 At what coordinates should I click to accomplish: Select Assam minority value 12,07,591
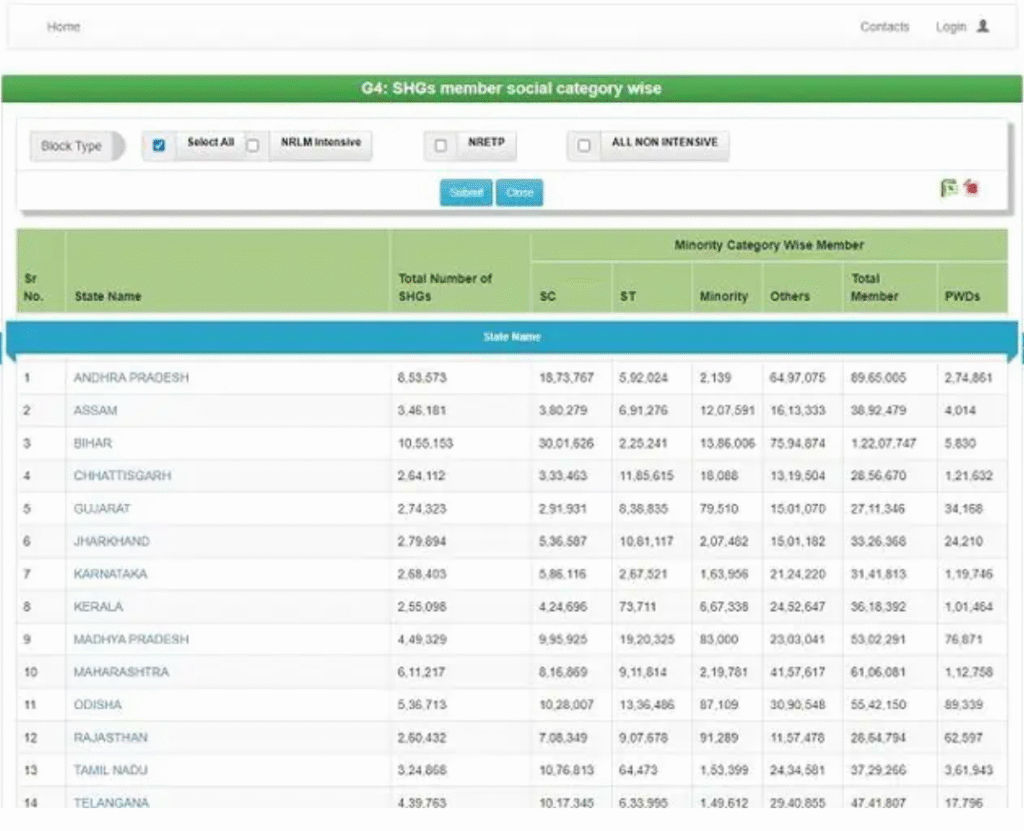(727, 410)
